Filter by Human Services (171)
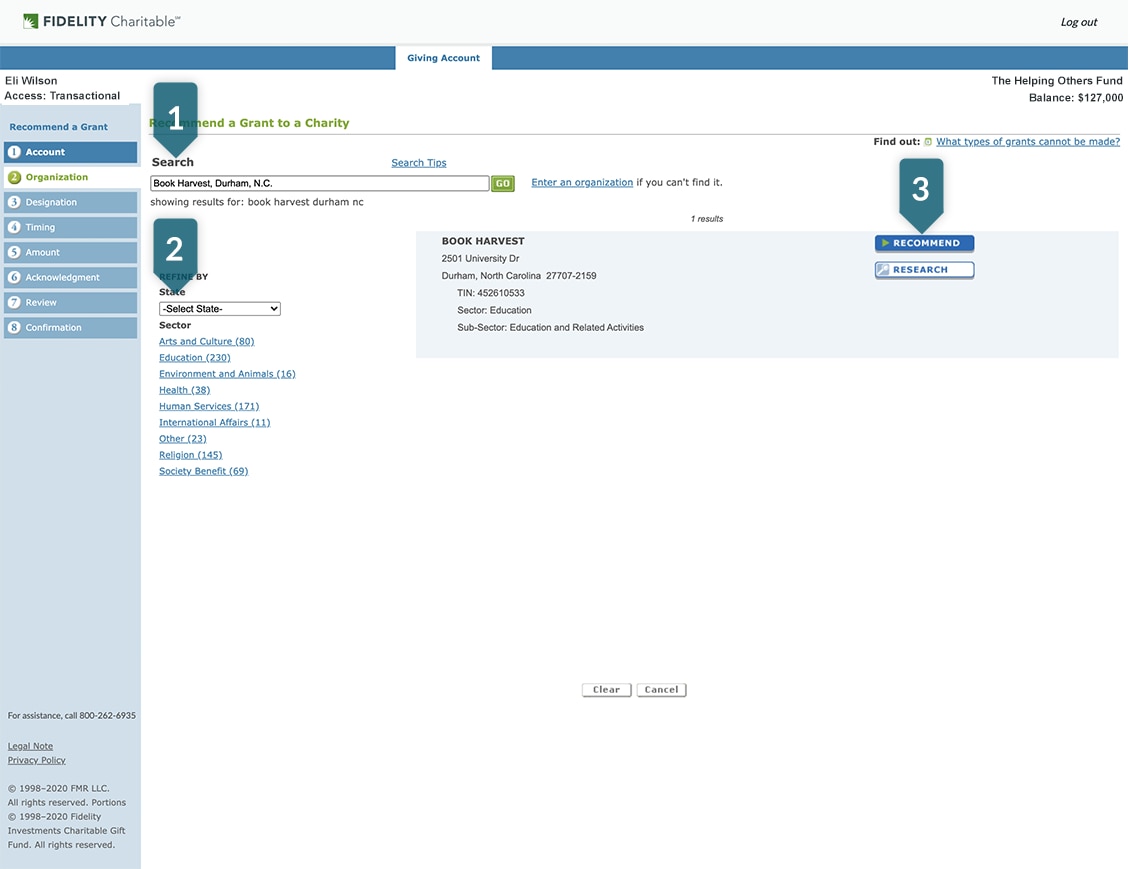The height and width of the screenshot is (869, 1130). click(x=209, y=406)
